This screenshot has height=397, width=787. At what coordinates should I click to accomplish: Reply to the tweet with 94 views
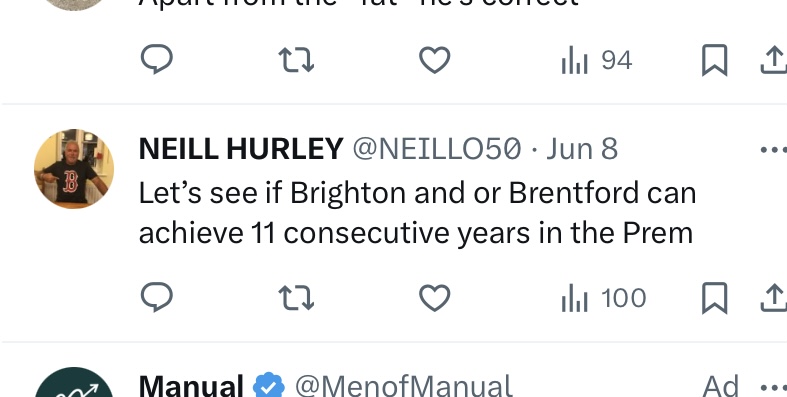pyautogui.click(x=157, y=59)
